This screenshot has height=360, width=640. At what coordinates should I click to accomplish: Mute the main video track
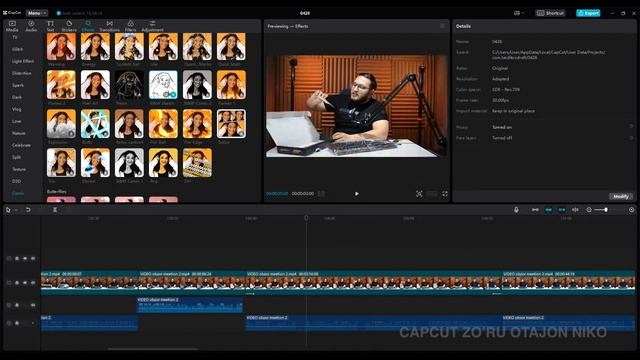pyautogui.click(x=33, y=282)
